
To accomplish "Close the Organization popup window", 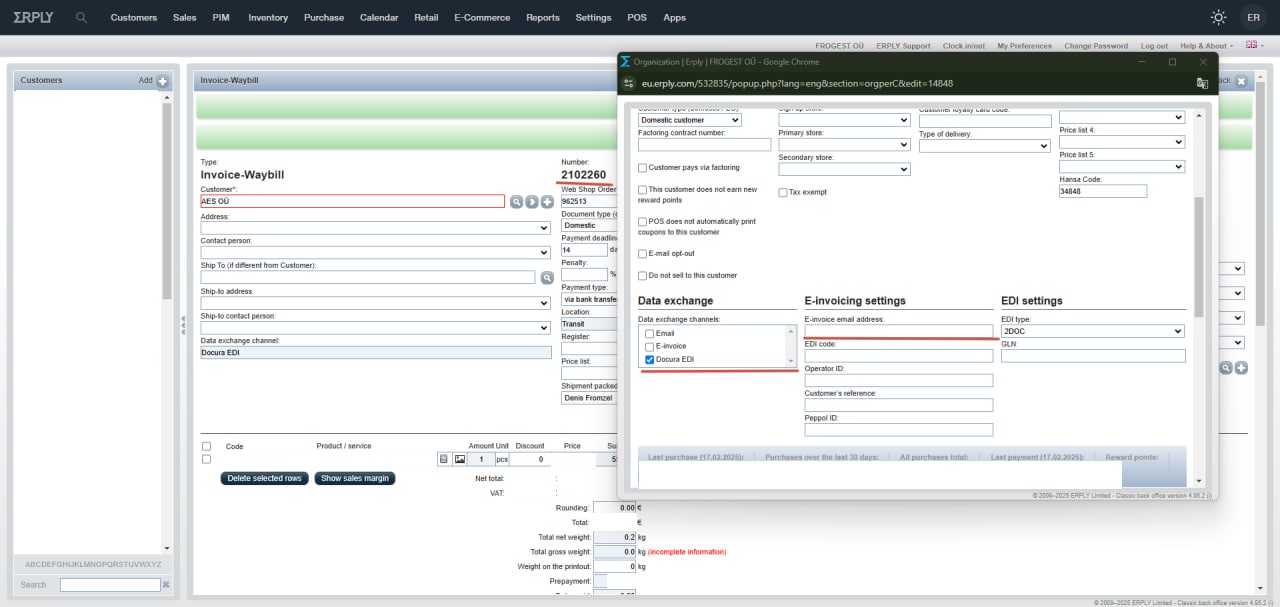I will point(1203,62).
